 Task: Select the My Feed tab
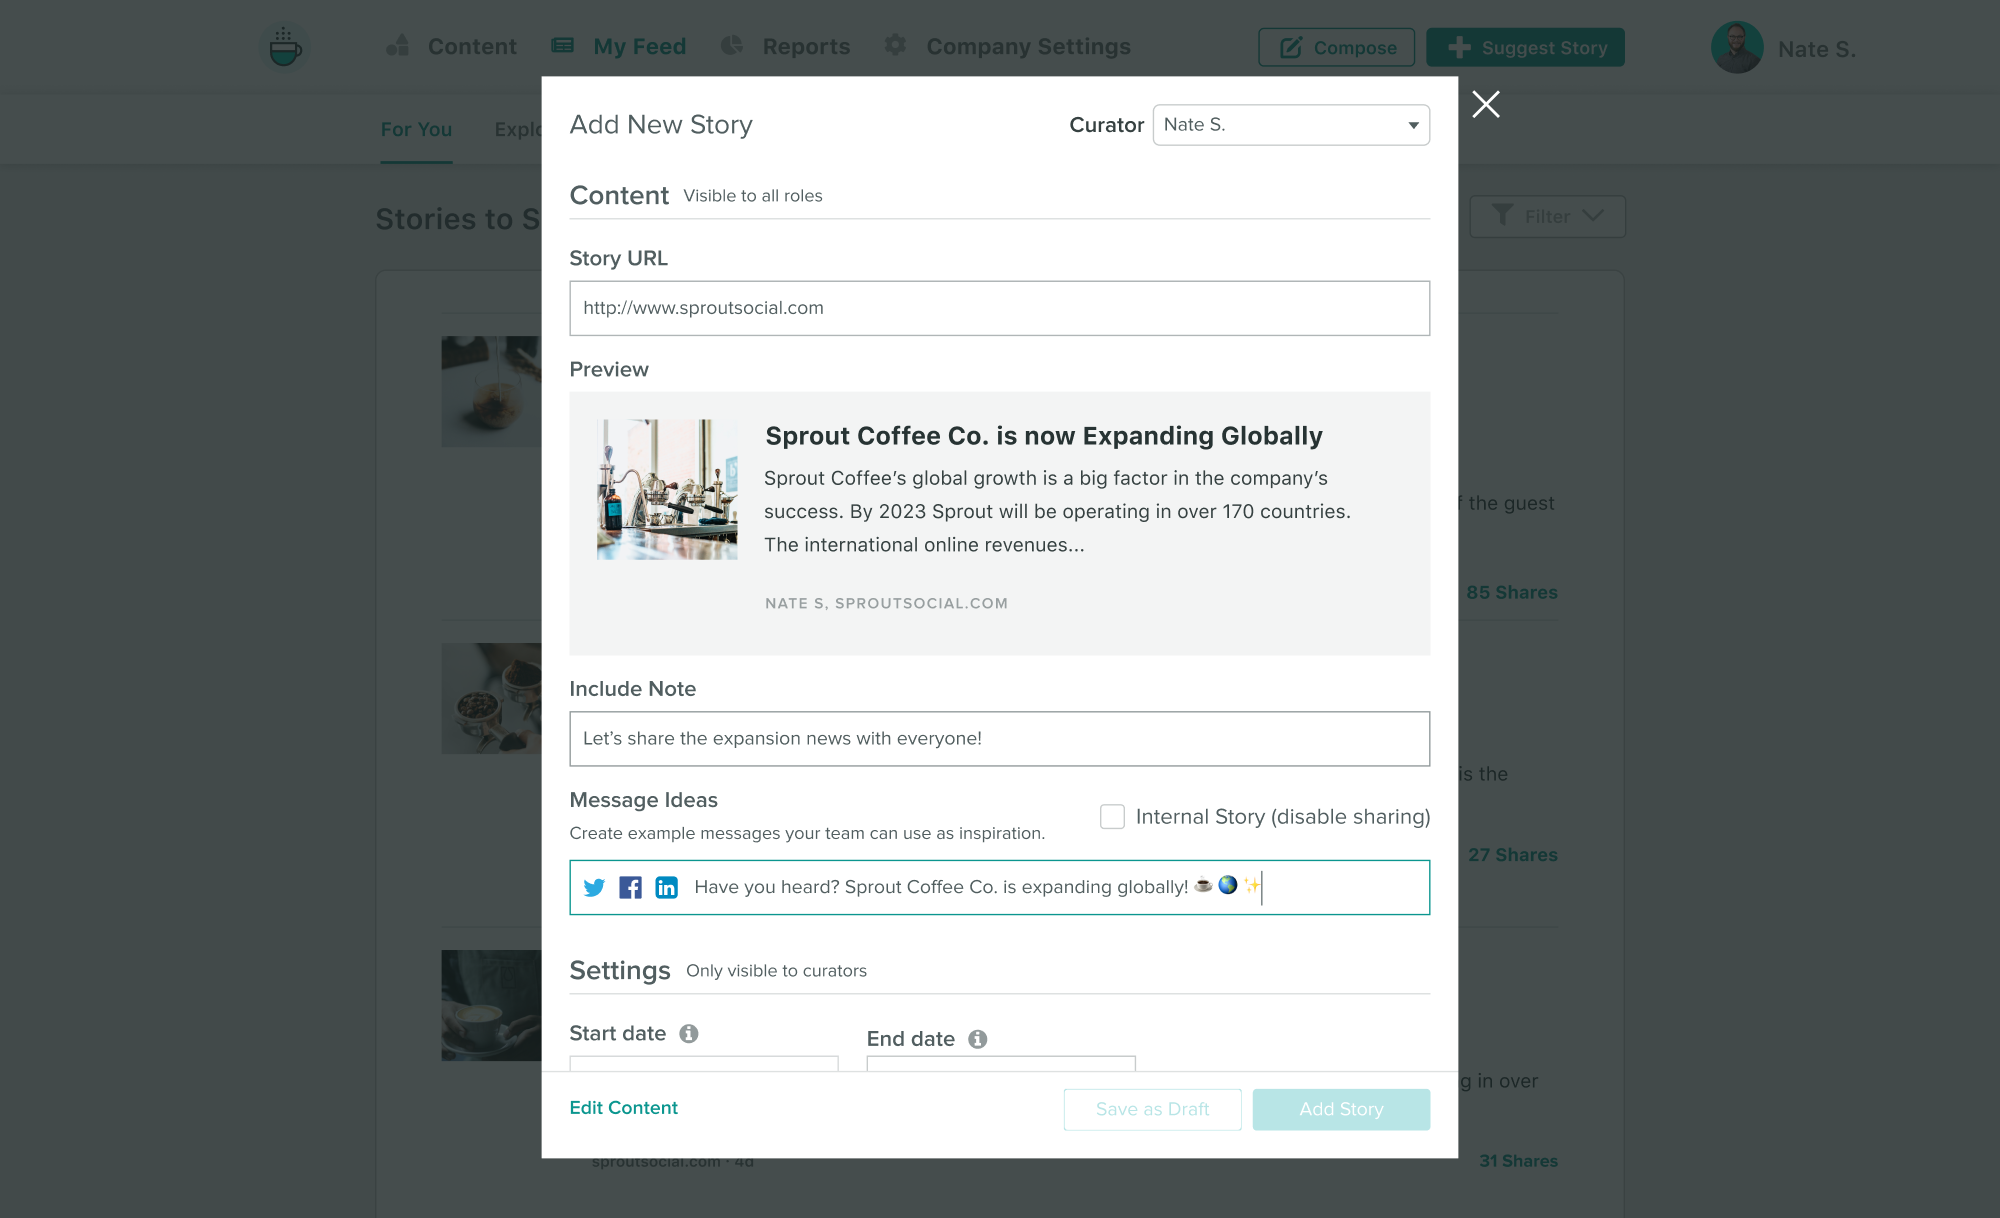639,47
